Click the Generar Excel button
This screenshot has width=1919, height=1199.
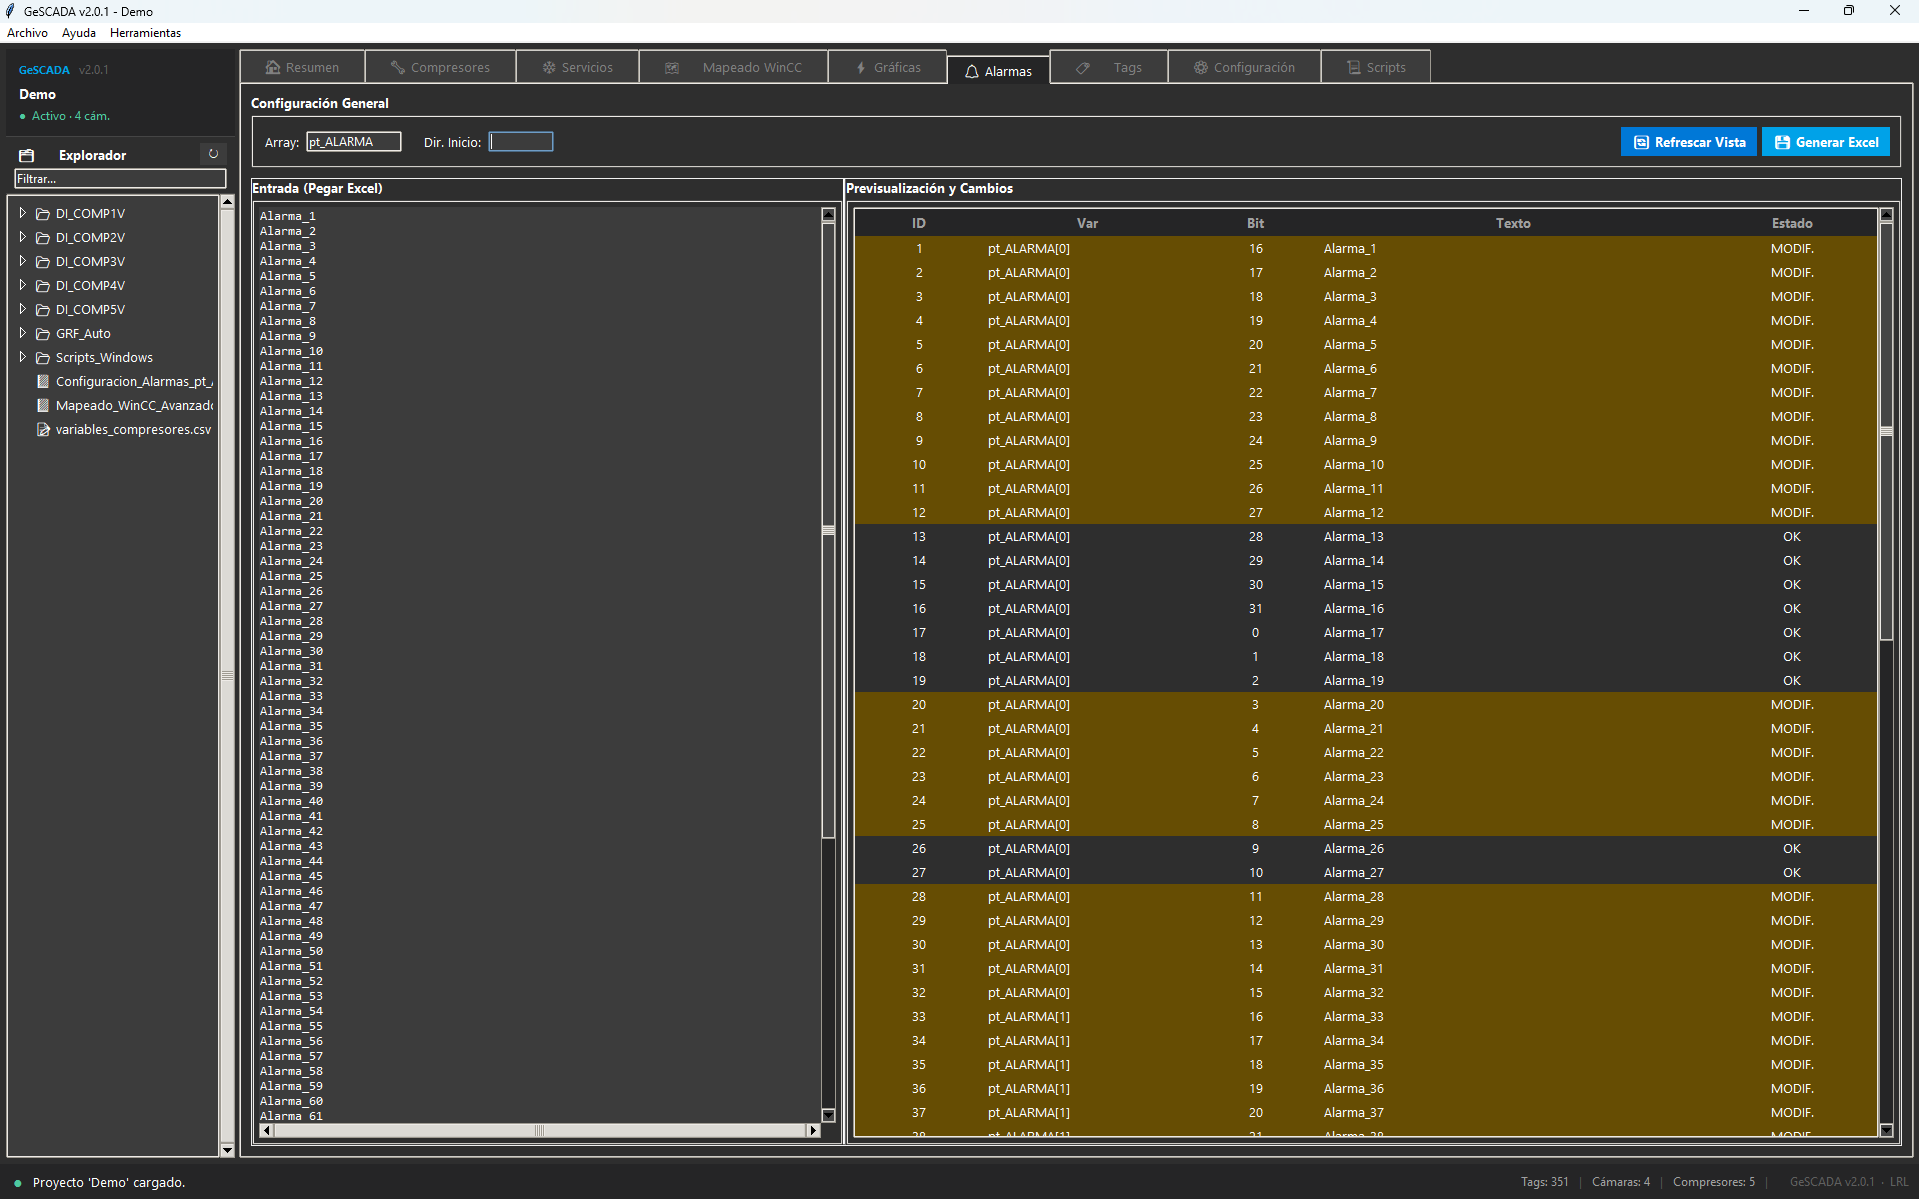1826,142
